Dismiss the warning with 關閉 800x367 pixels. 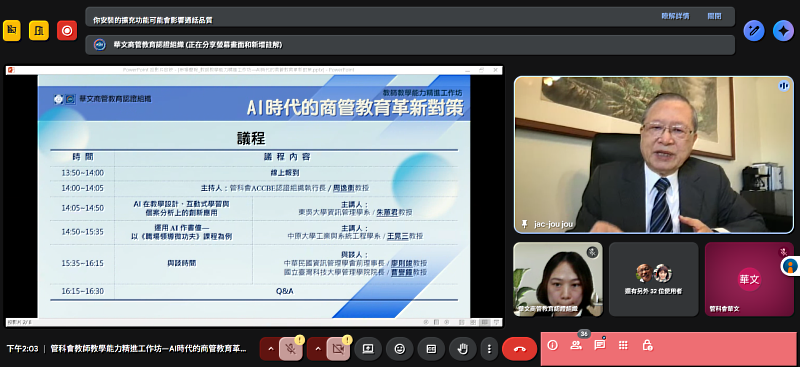tap(714, 16)
